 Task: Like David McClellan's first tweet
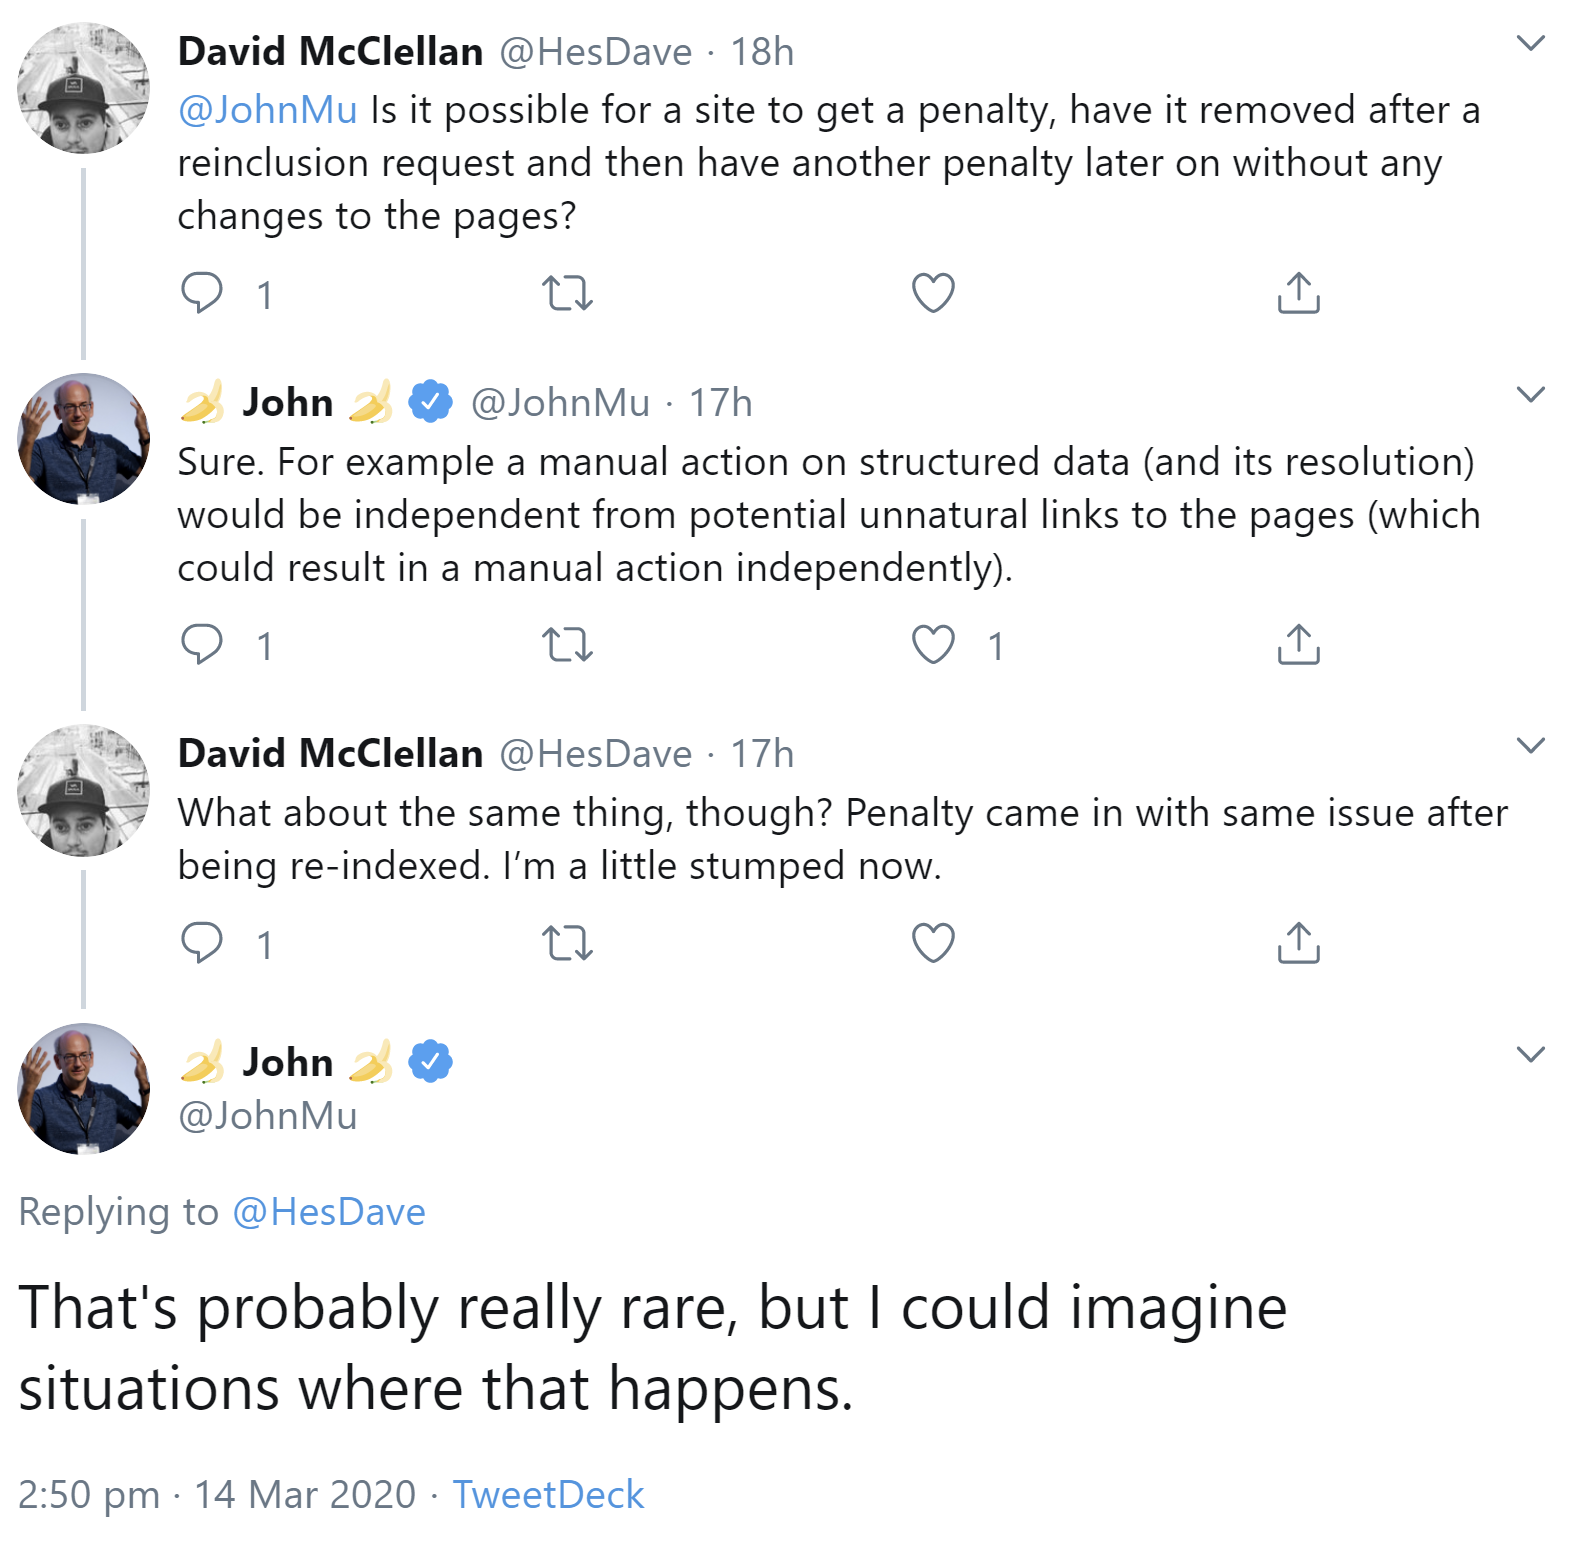coord(933,293)
